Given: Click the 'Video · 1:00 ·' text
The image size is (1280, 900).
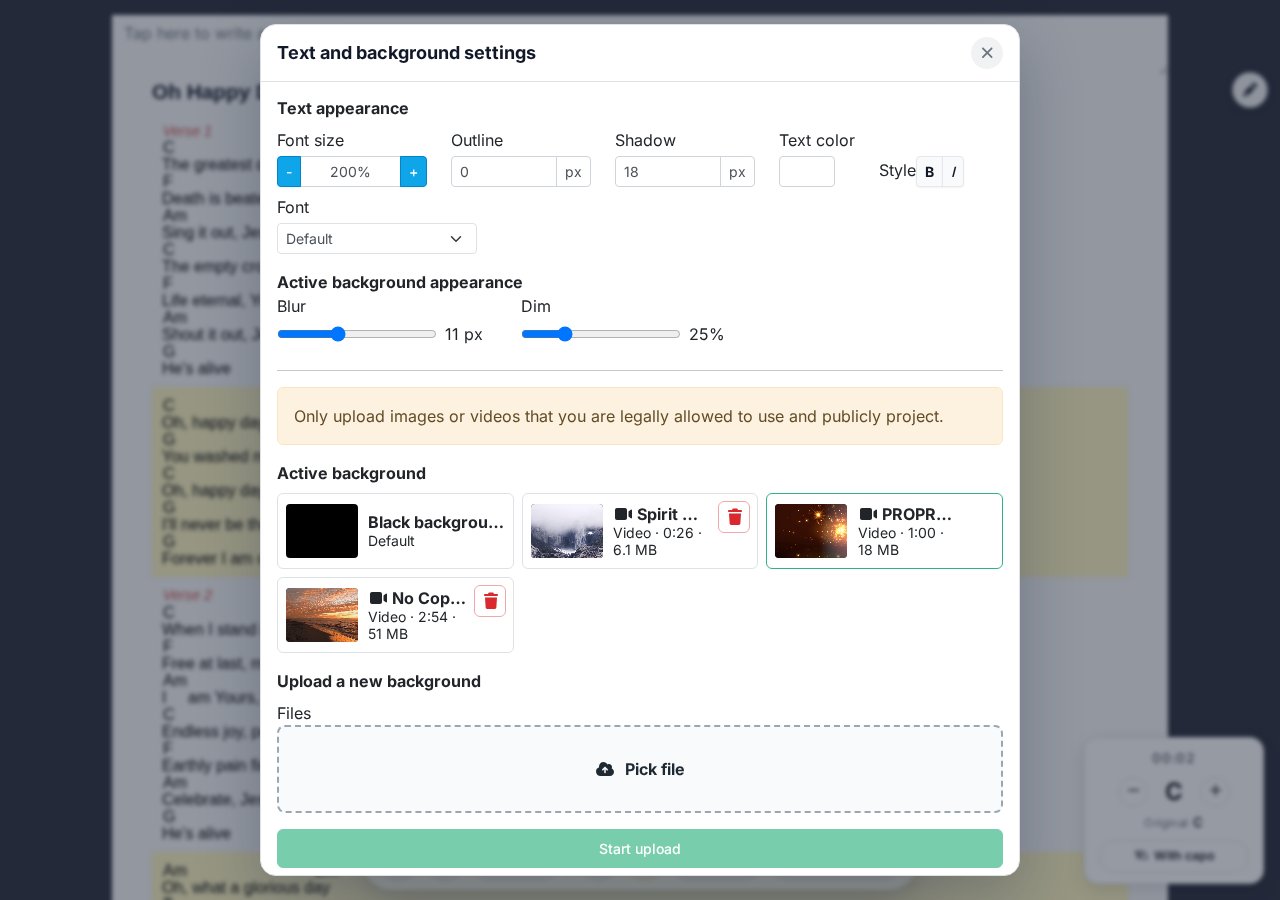Looking at the screenshot, I should click(901, 533).
